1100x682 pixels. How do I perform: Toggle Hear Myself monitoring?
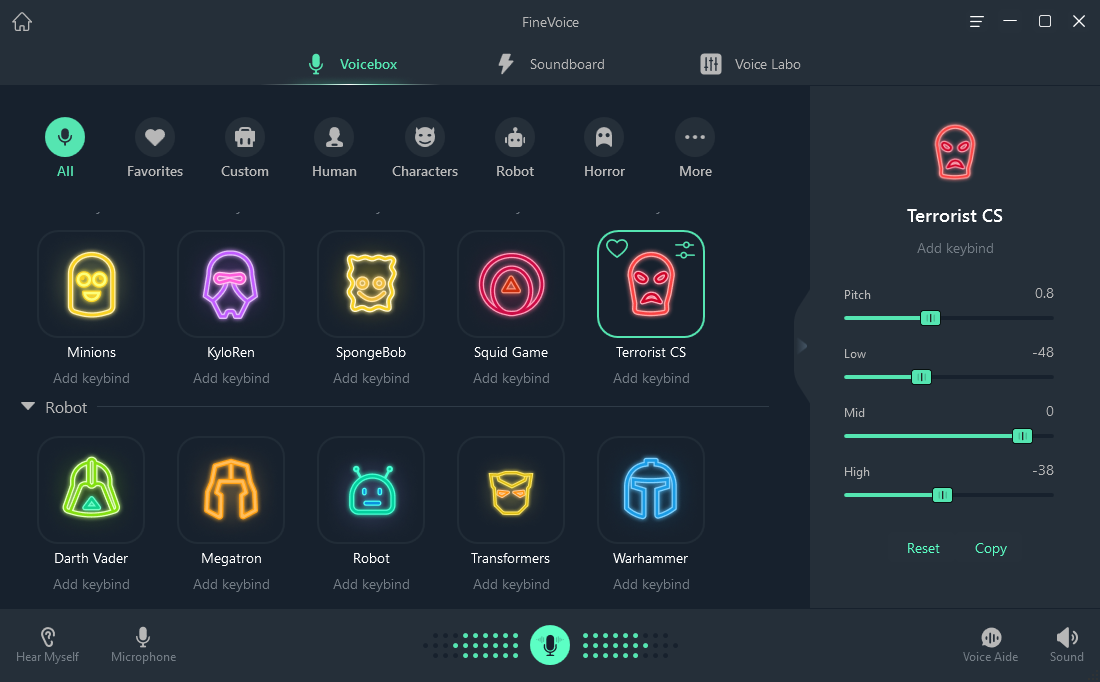[47, 645]
